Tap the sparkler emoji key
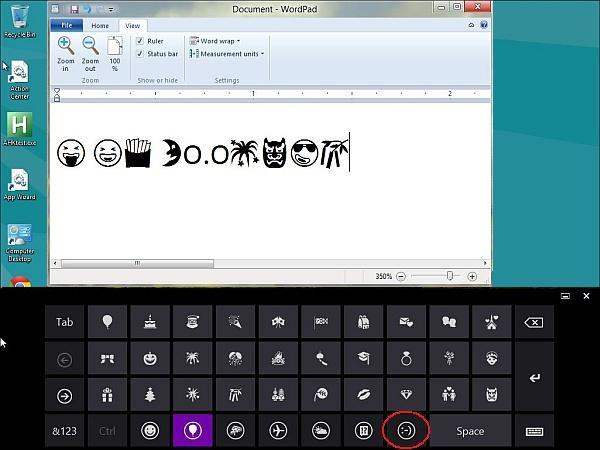The width and height of the screenshot is (600, 450). point(192,395)
